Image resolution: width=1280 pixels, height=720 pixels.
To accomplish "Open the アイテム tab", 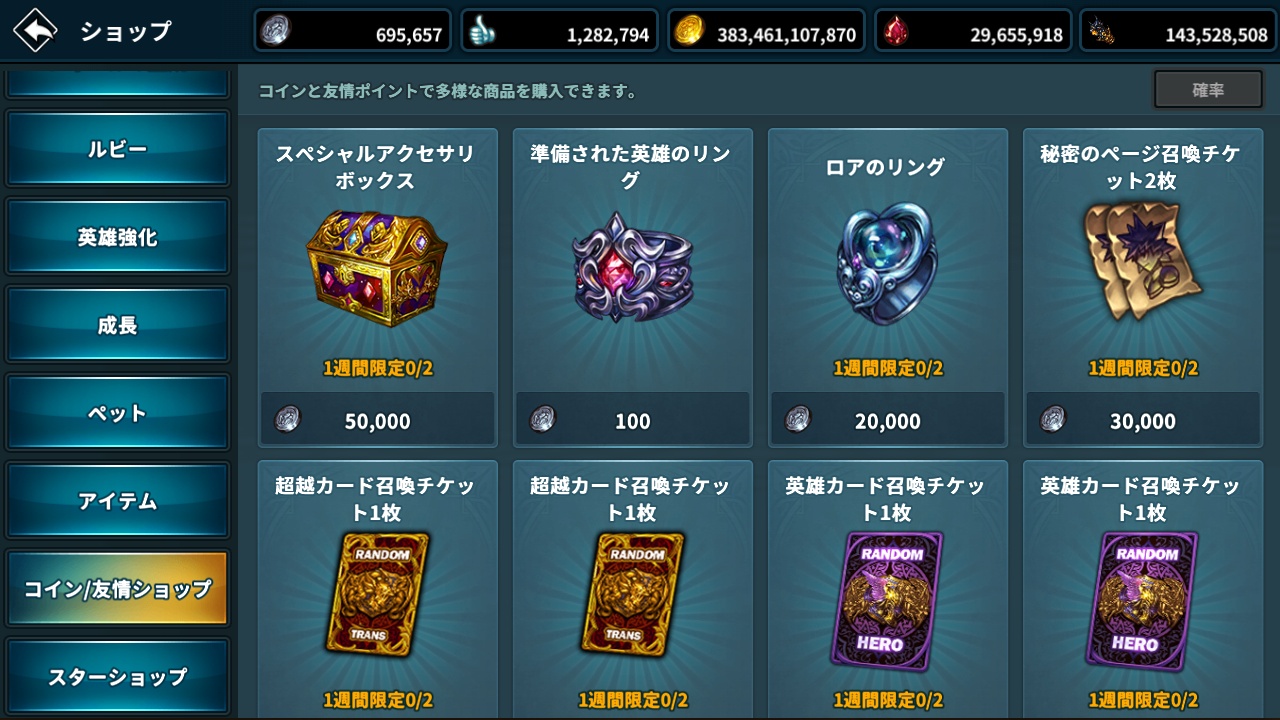I will point(117,501).
